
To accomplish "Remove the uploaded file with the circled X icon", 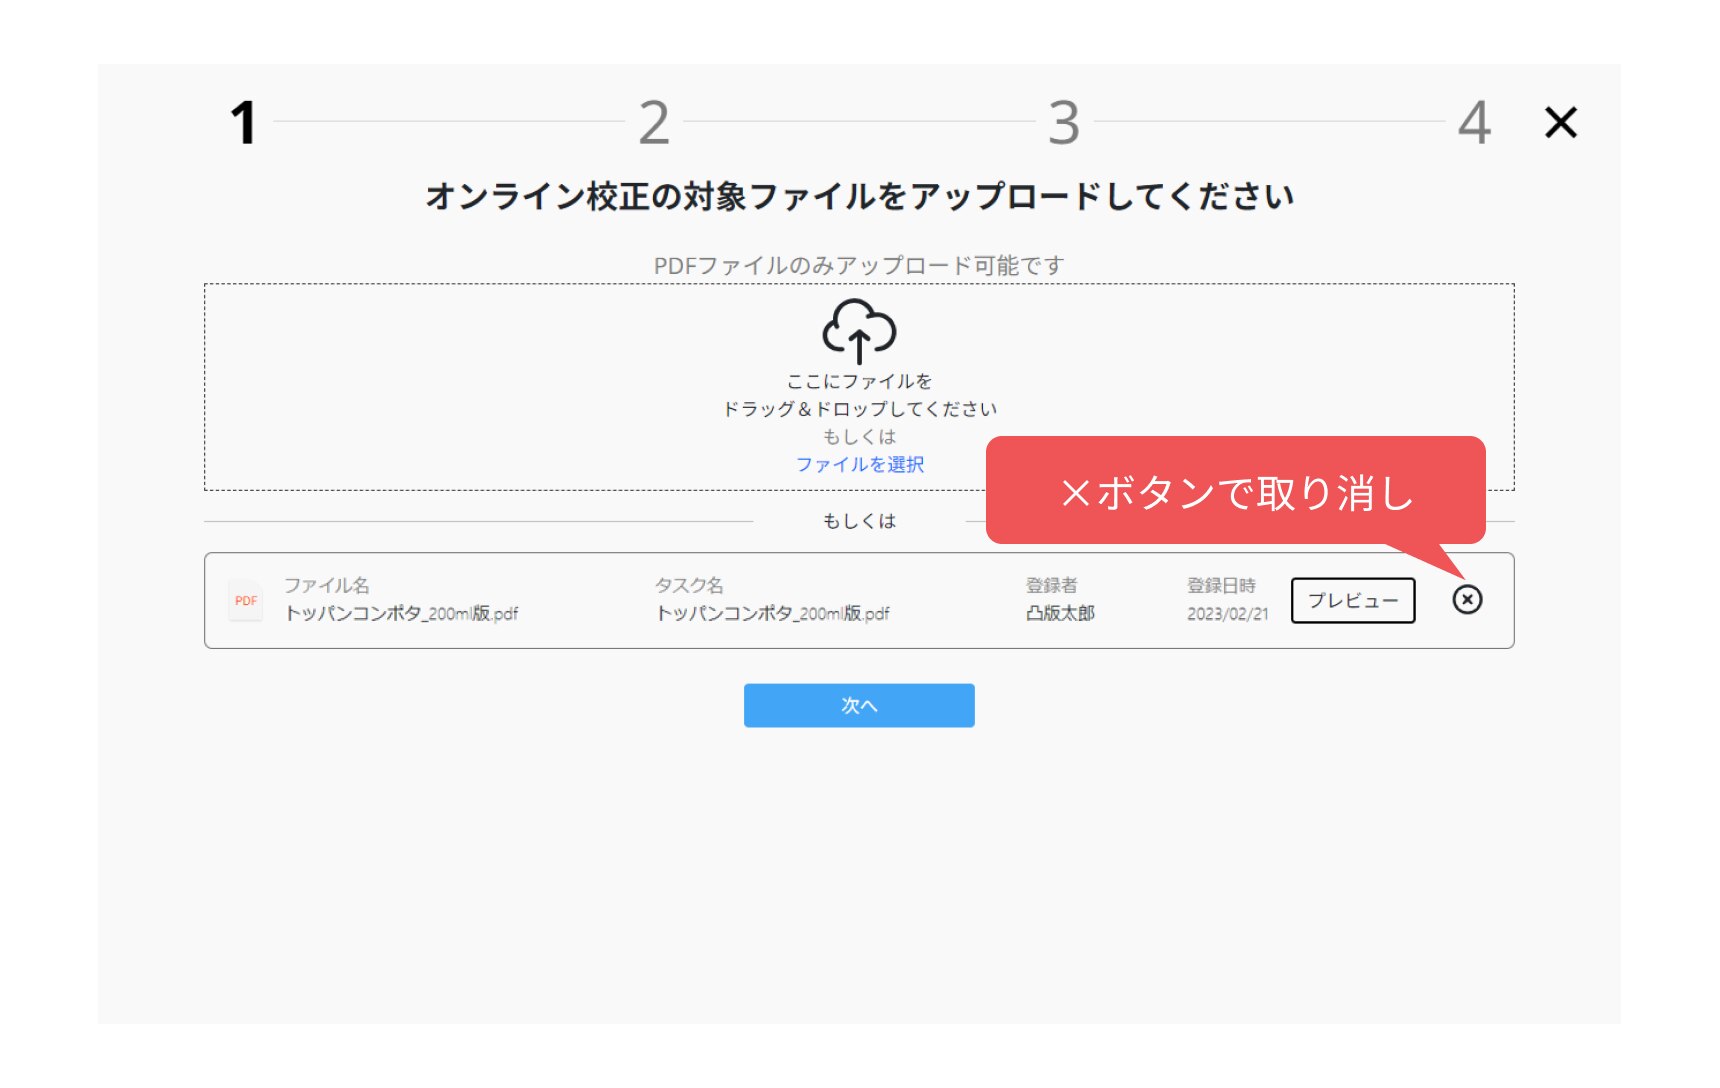I will click(1467, 599).
